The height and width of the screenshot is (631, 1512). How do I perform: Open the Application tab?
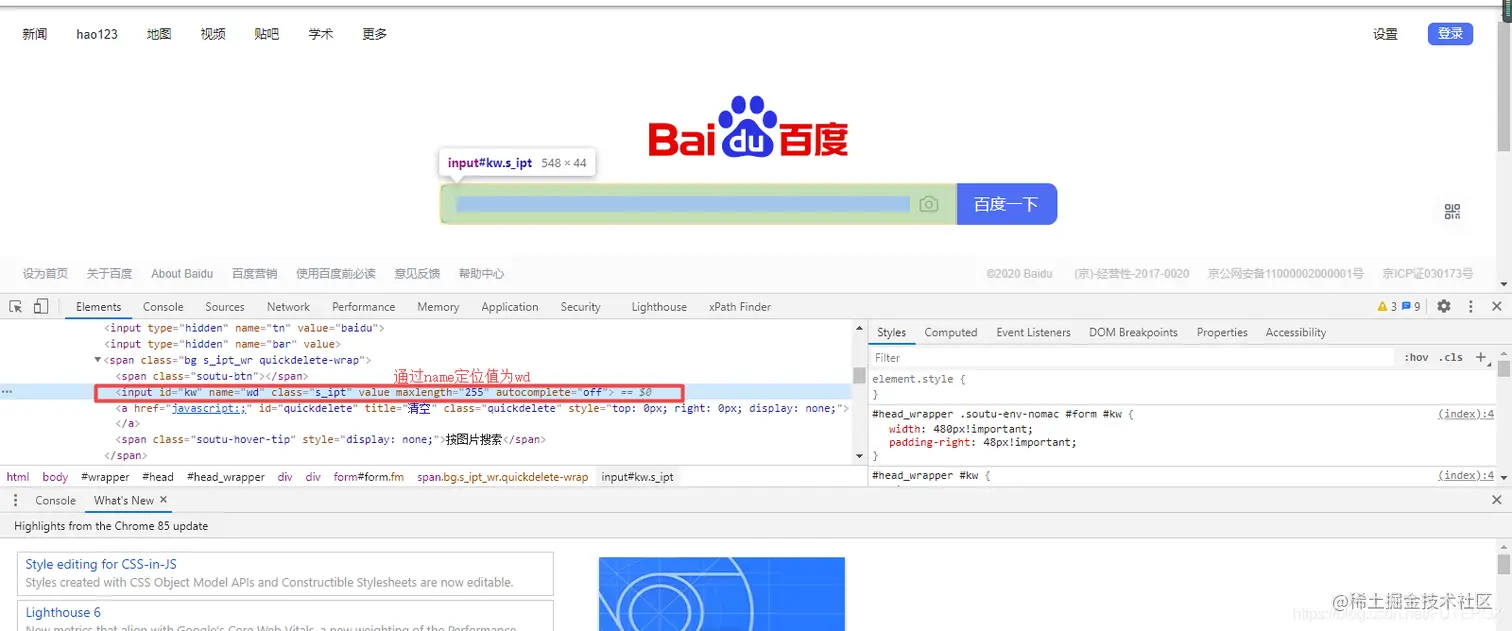click(x=510, y=307)
